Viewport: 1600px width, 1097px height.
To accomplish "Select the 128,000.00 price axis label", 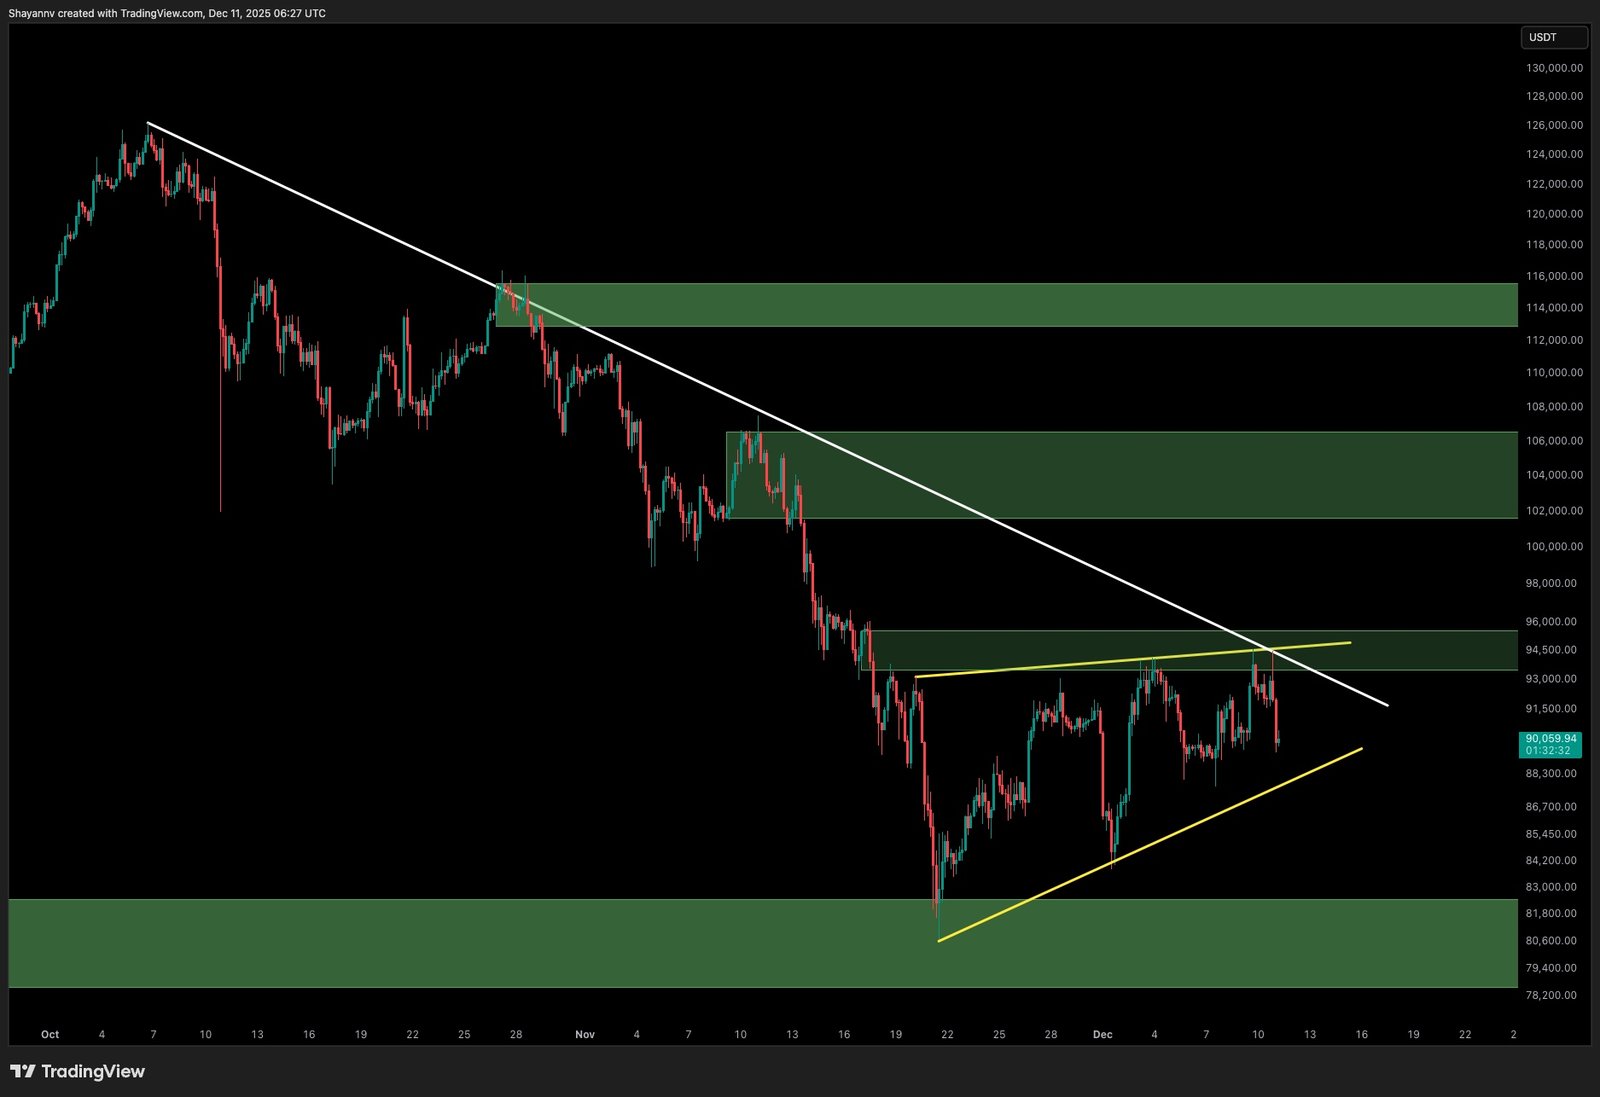I will point(1554,96).
